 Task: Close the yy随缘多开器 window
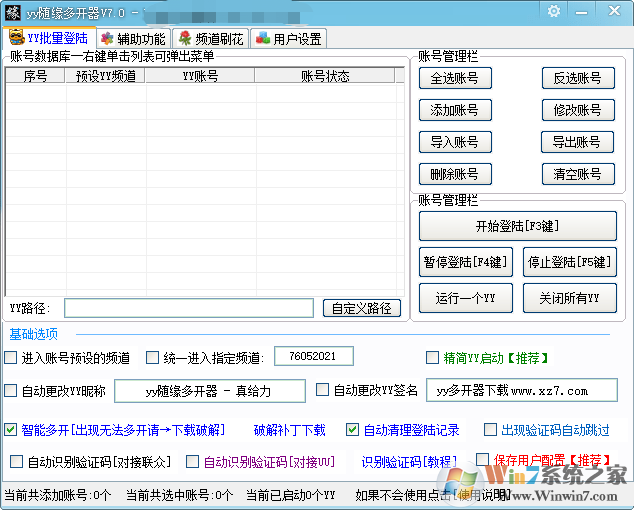(x=612, y=11)
